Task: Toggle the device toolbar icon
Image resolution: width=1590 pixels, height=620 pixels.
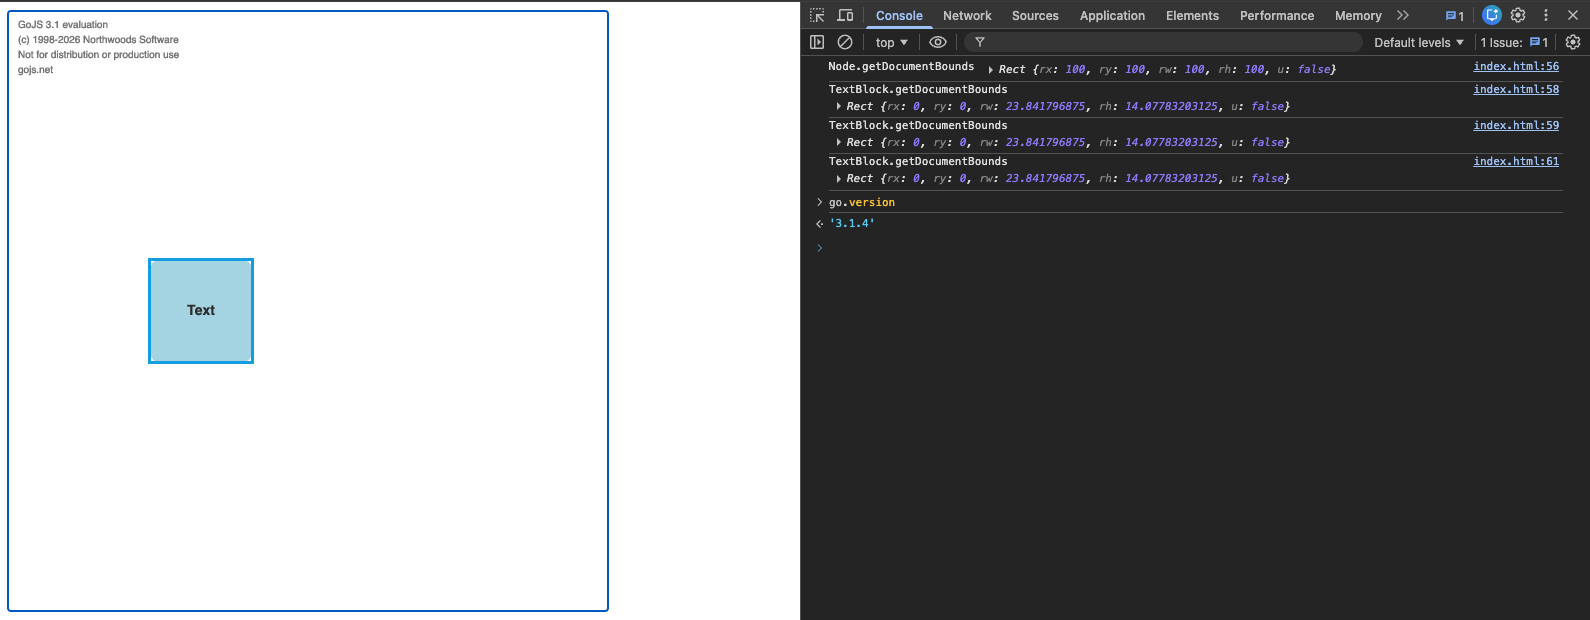Action: click(x=845, y=15)
